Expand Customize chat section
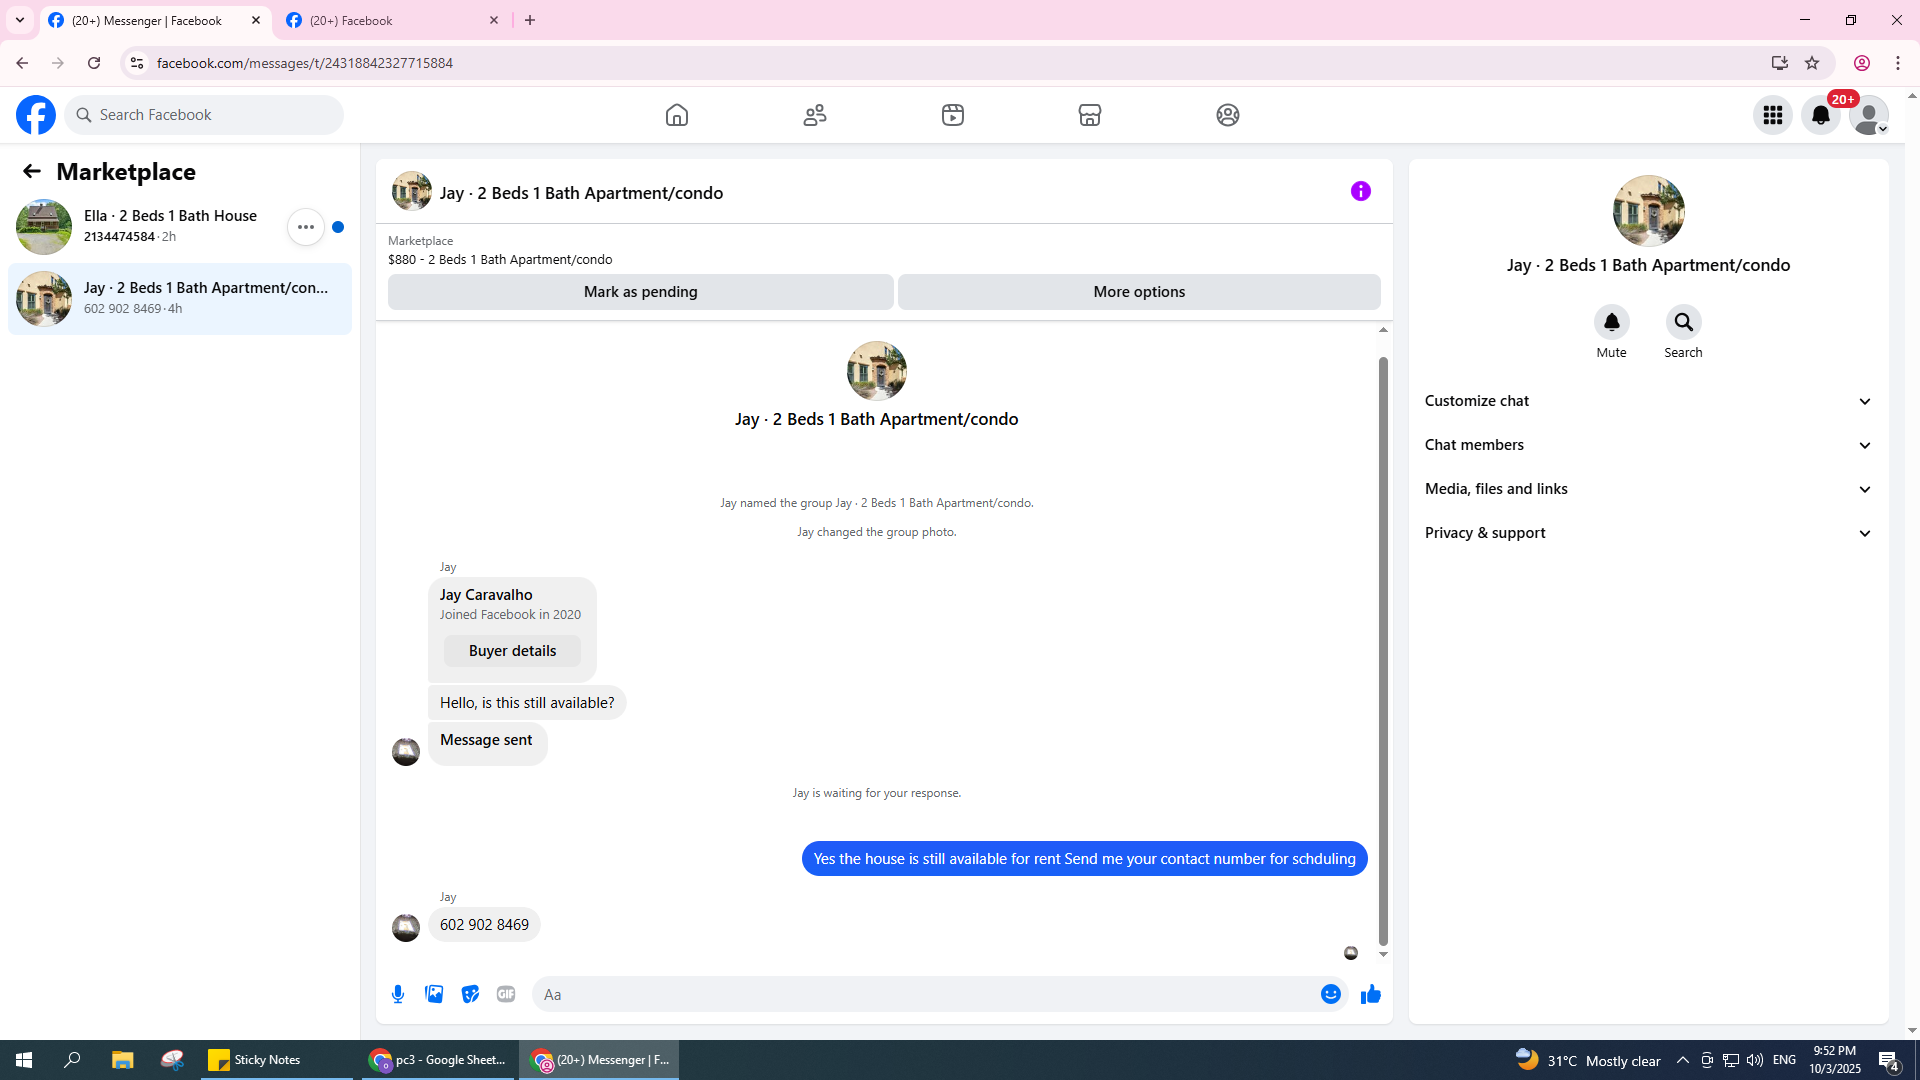Viewport: 1920px width, 1080px height. (1649, 401)
